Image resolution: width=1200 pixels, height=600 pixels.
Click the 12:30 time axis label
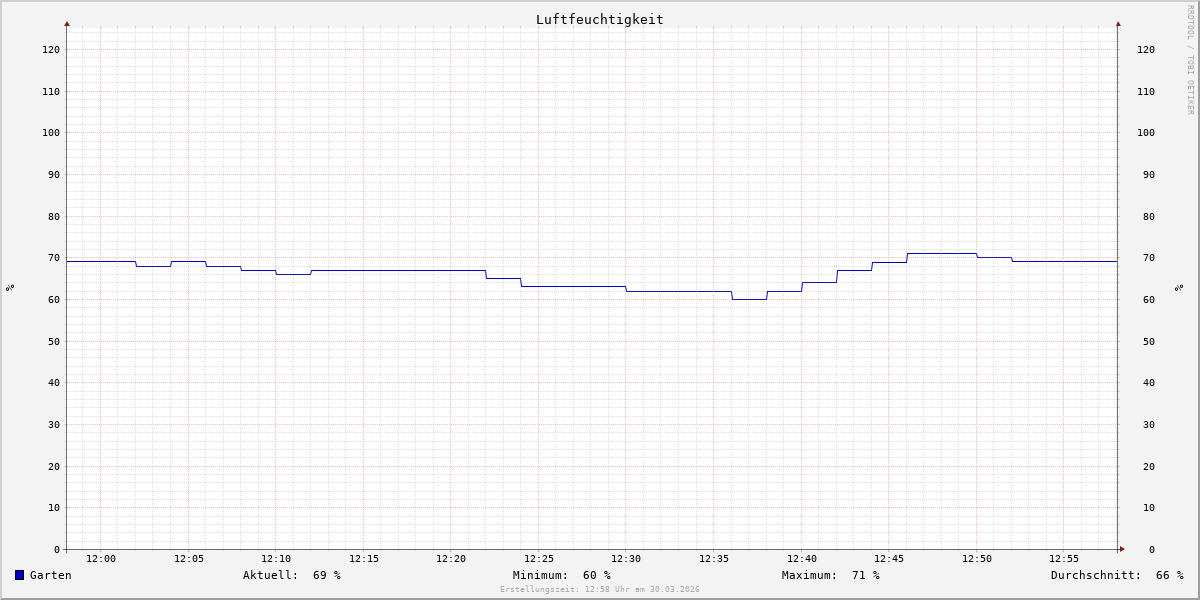pyautogui.click(x=626, y=559)
